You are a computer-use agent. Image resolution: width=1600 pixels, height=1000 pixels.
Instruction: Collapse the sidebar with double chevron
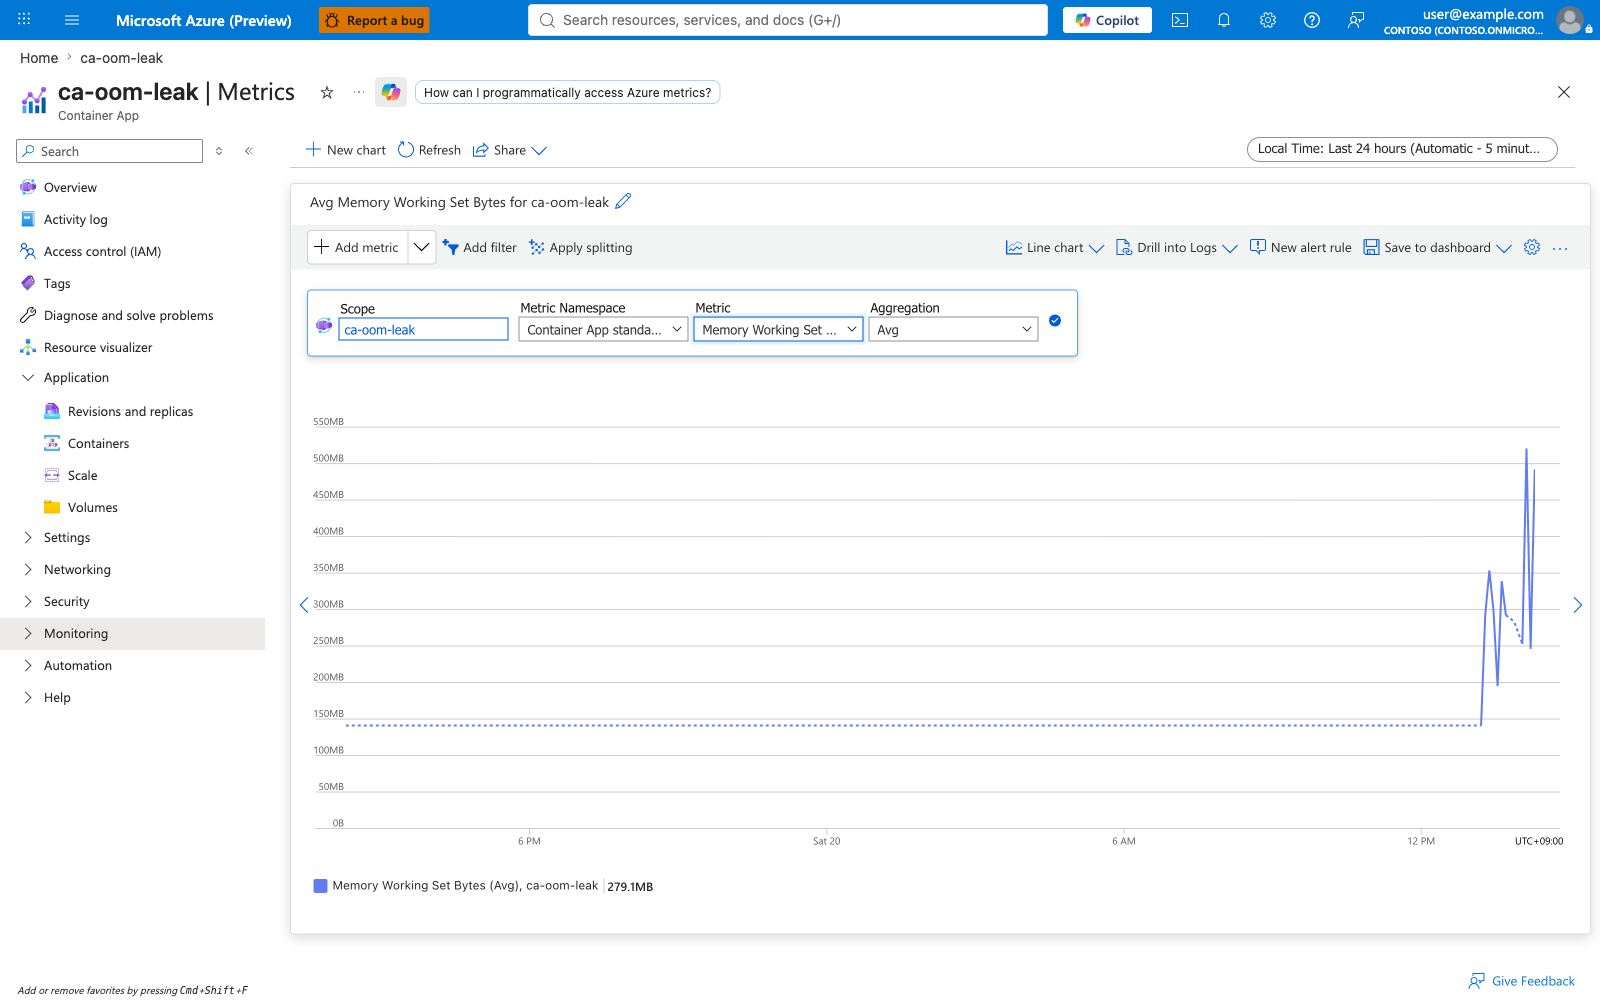tap(249, 151)
